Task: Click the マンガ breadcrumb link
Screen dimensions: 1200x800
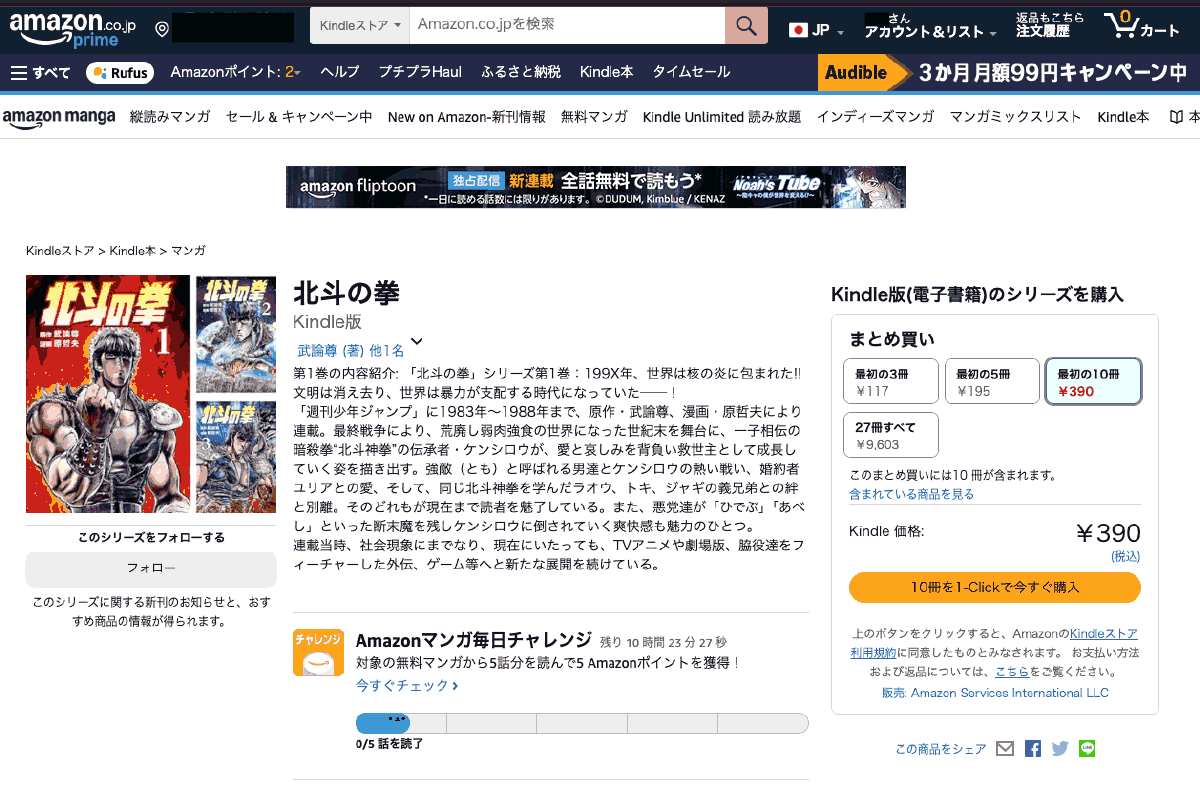Action: 188,250
